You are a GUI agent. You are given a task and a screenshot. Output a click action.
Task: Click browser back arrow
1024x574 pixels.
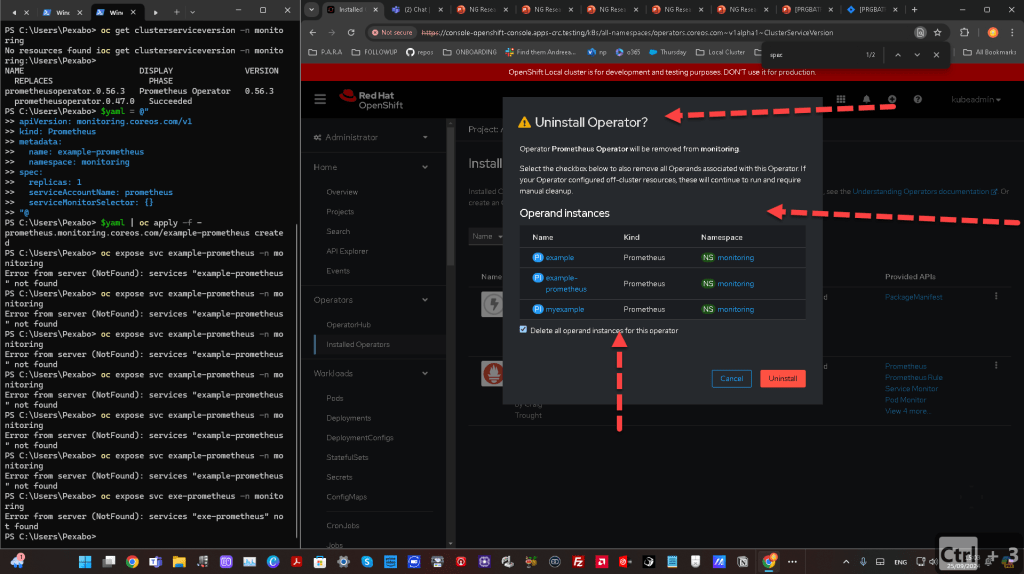tap(313, 33)
